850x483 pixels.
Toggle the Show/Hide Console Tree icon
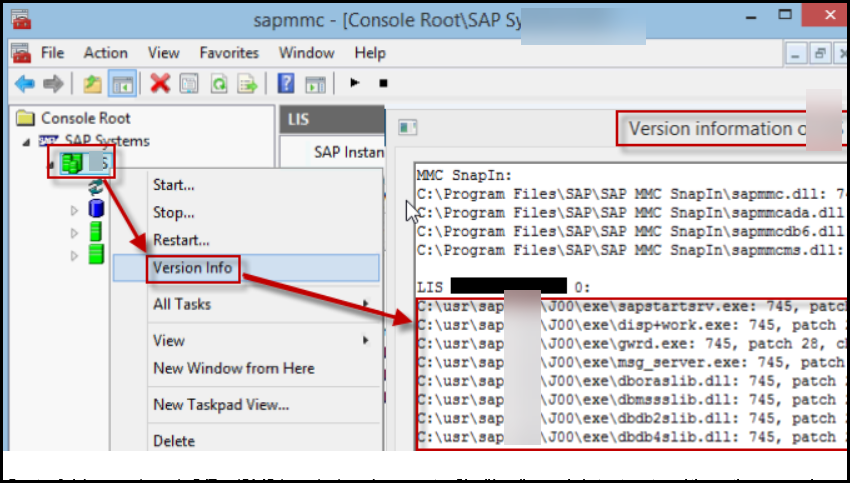point(122,84)
